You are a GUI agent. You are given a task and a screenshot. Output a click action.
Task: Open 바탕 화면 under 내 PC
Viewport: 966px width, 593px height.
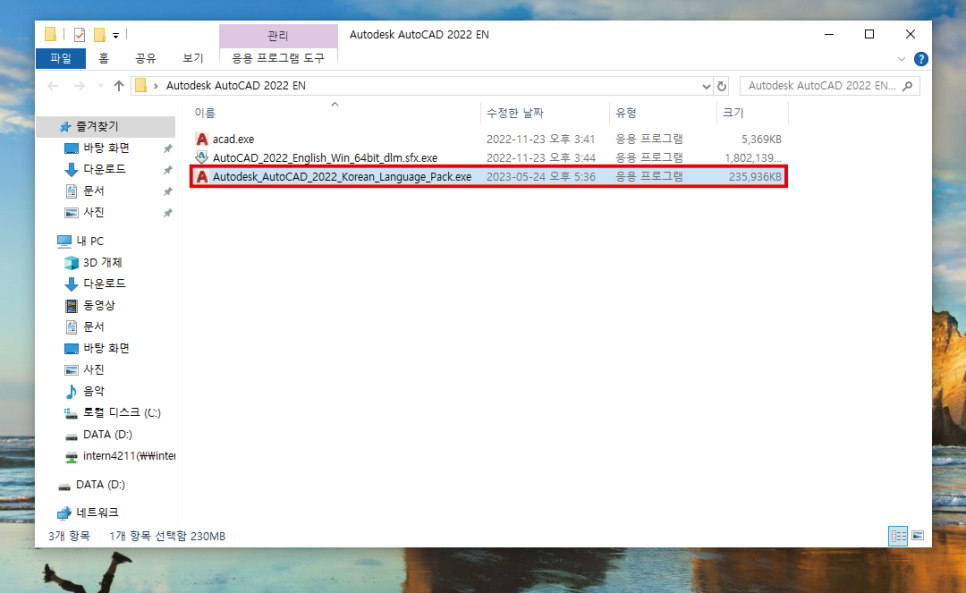(106, 348)
